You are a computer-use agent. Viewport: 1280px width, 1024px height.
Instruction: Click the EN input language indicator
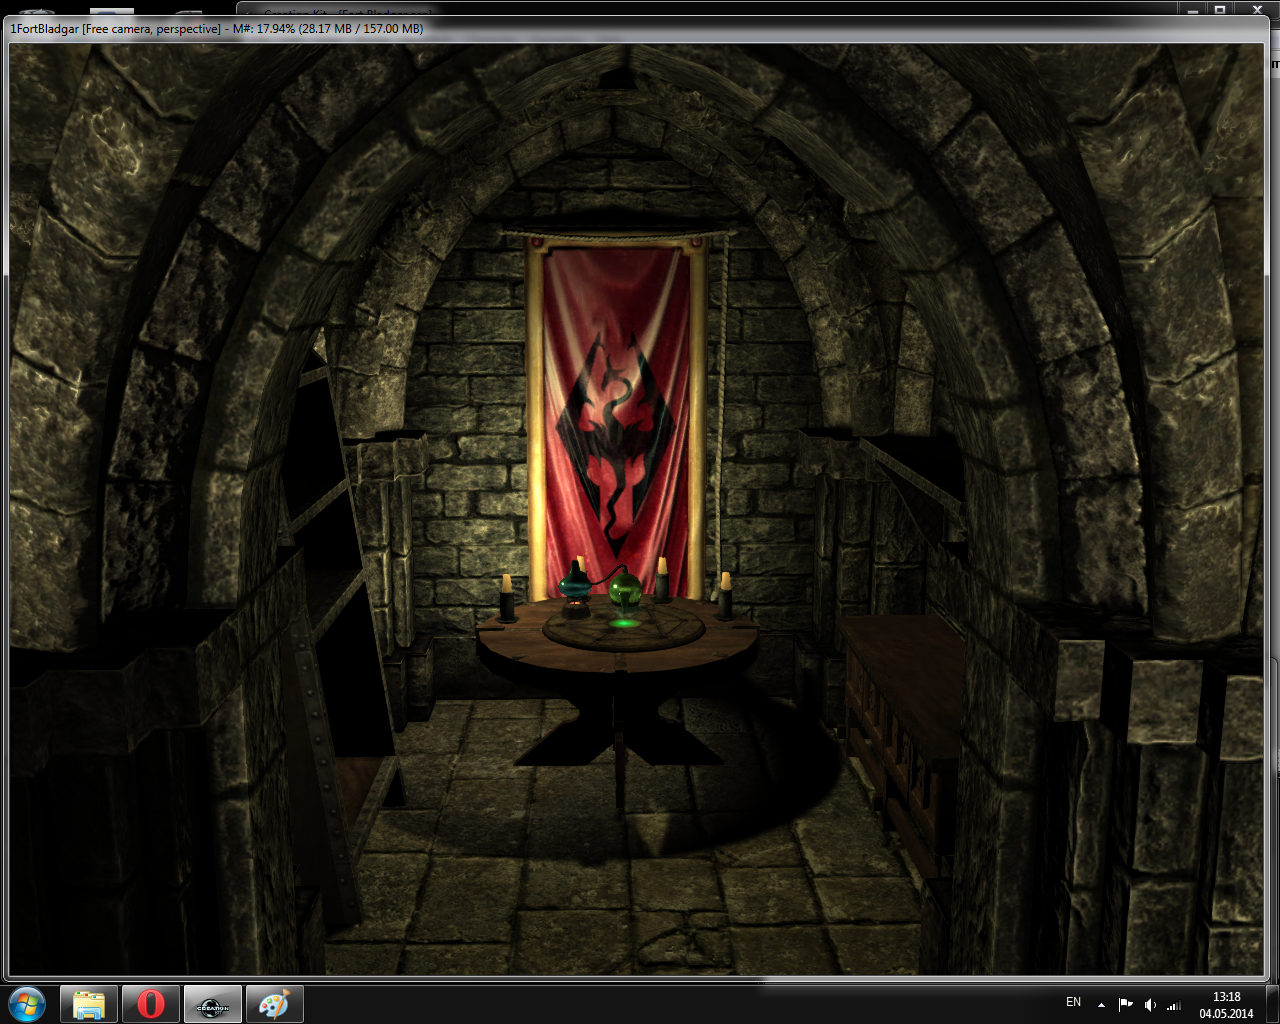pos(1073,1002)
